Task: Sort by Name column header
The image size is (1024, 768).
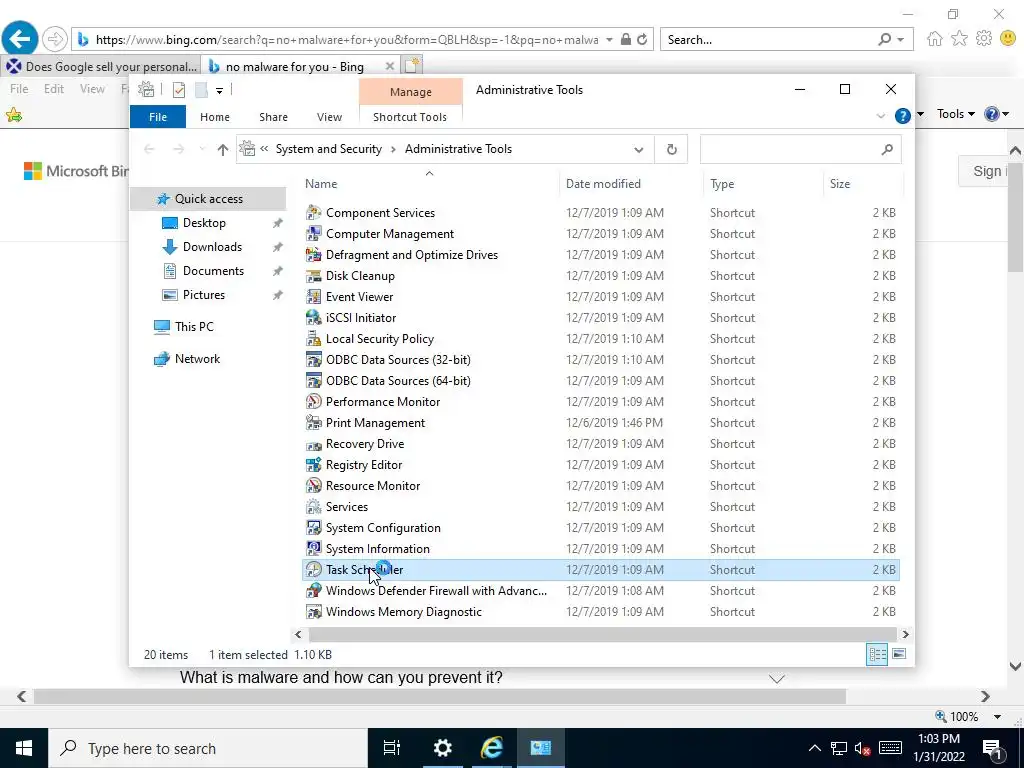Action: tap(321, 184)
